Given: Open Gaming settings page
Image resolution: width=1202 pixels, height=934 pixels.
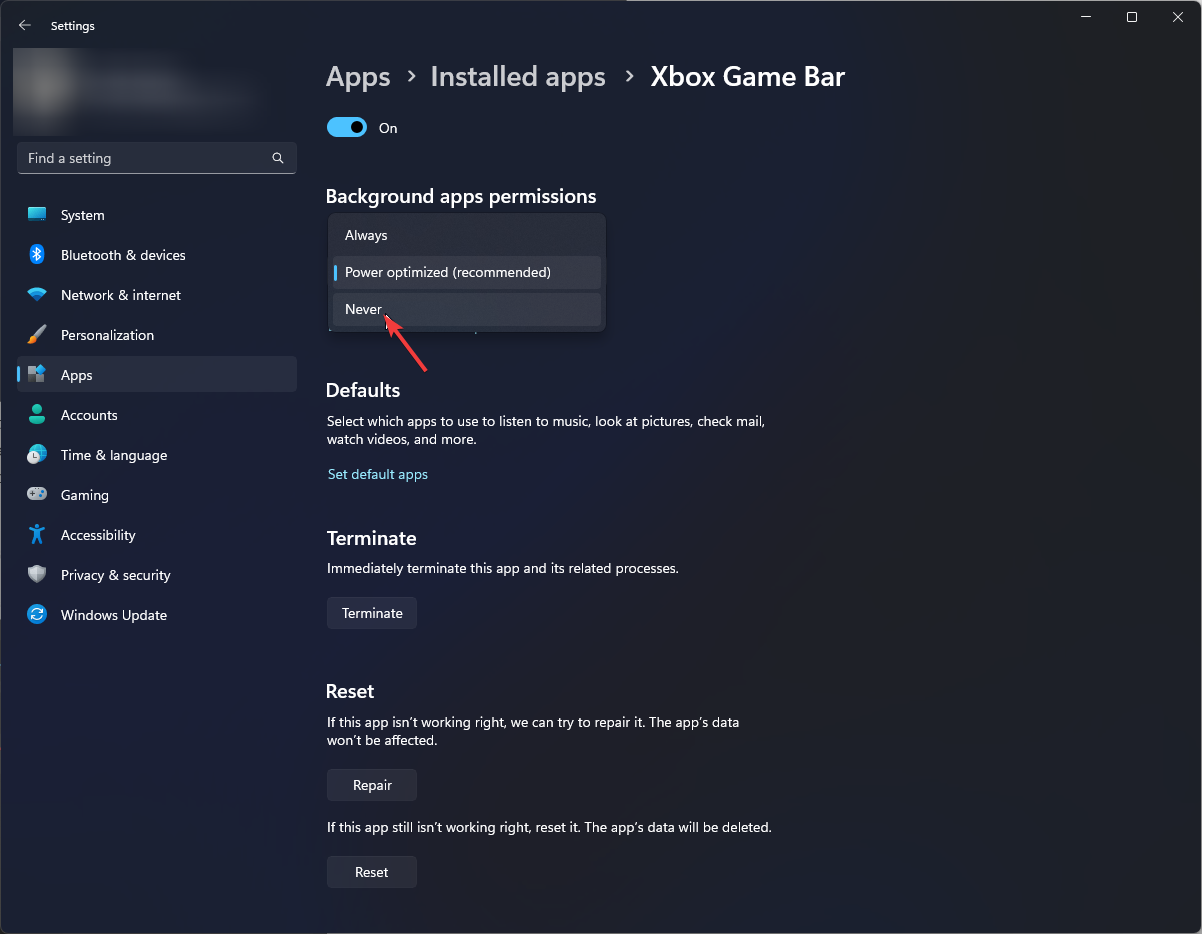Looking at the screenshot, I should click(x=157, y=495).
